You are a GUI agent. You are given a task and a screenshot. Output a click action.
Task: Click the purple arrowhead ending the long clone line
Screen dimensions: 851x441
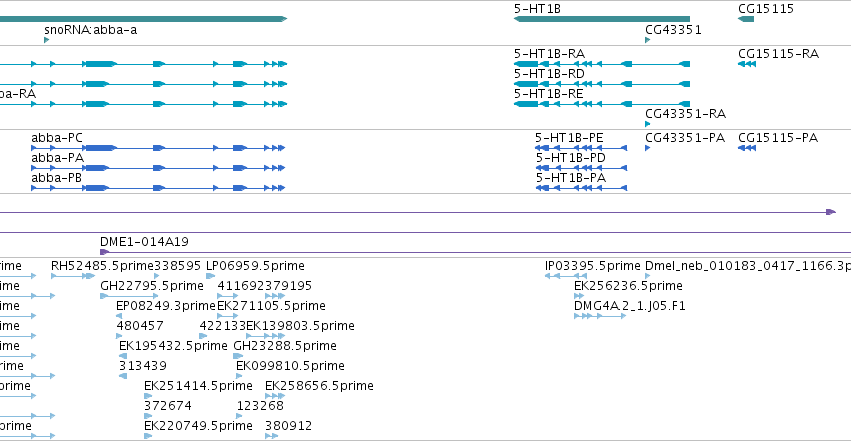831,212
